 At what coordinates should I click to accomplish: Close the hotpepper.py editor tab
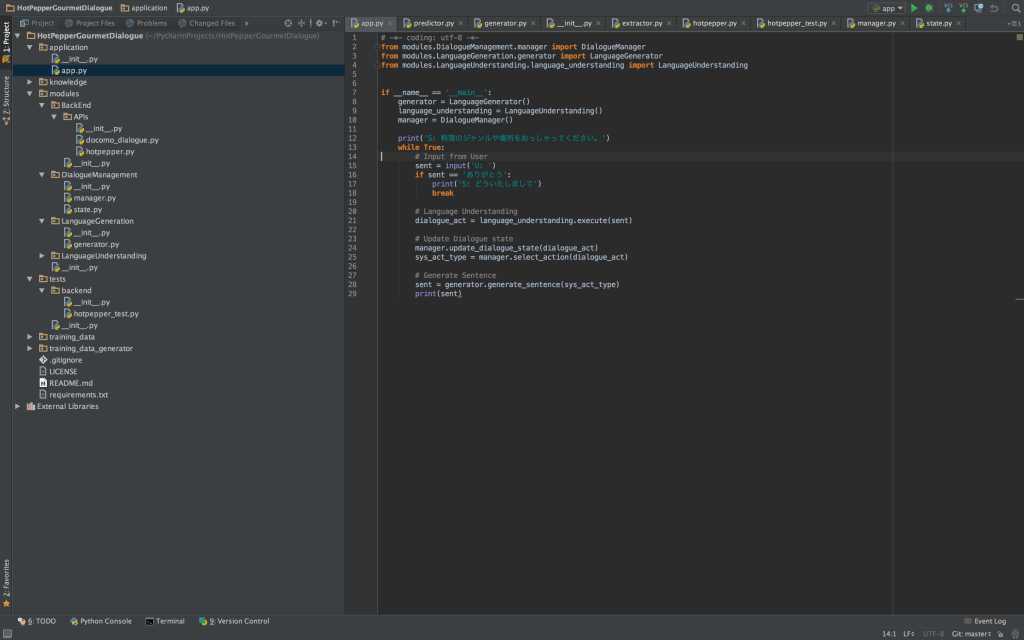[x=743, y=24]
